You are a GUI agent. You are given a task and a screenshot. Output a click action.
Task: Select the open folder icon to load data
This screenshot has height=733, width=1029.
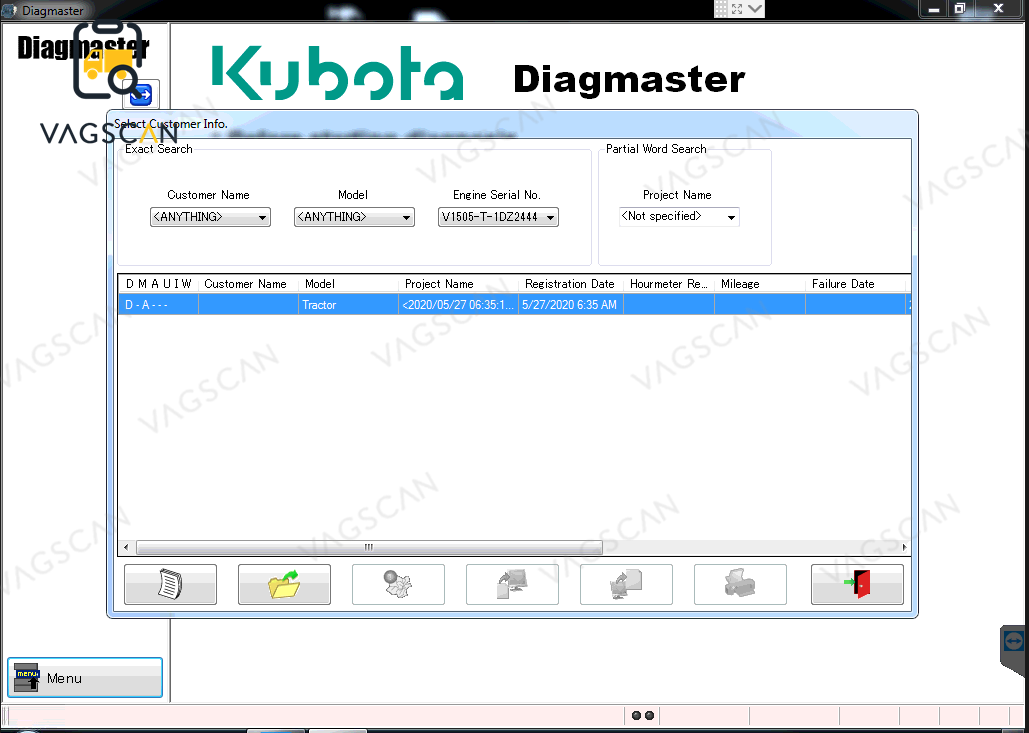[x=284, y=584]
